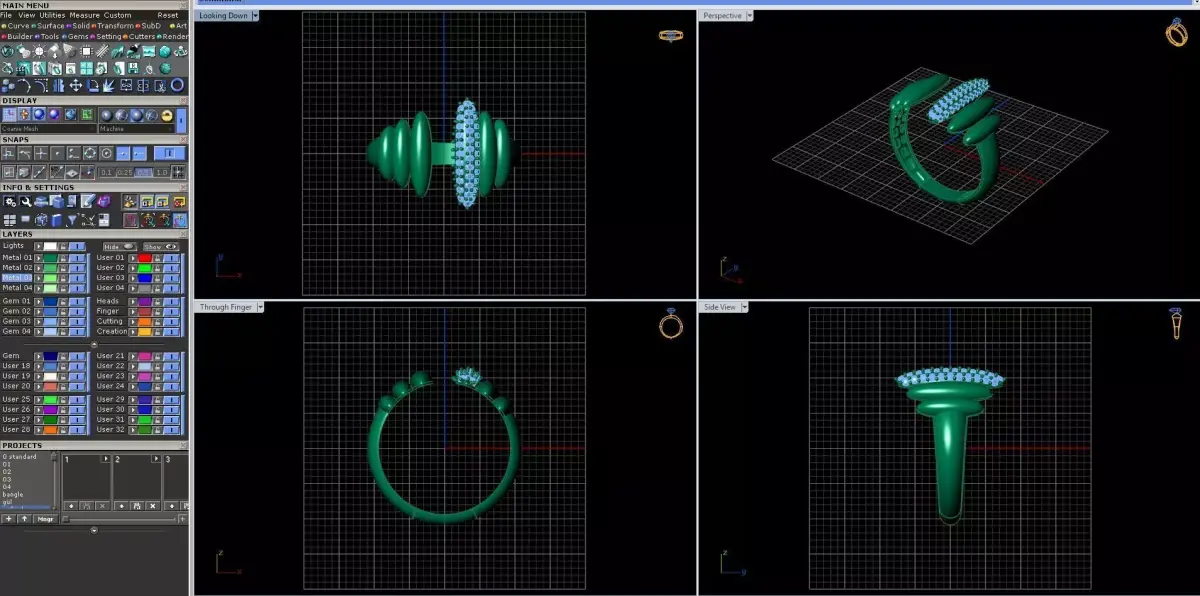Add a new project with plus button
The width and height of the screenshot is (1200, 596).
click(9, 519)
